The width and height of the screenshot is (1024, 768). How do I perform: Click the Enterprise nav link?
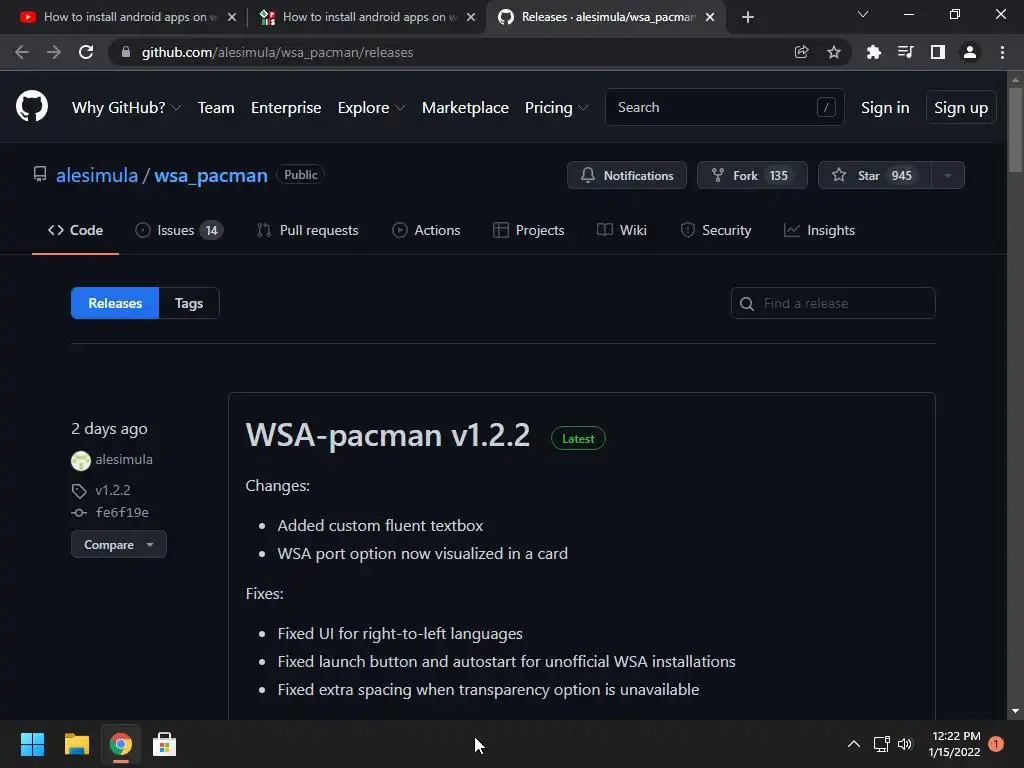click(x=286, y=108)
